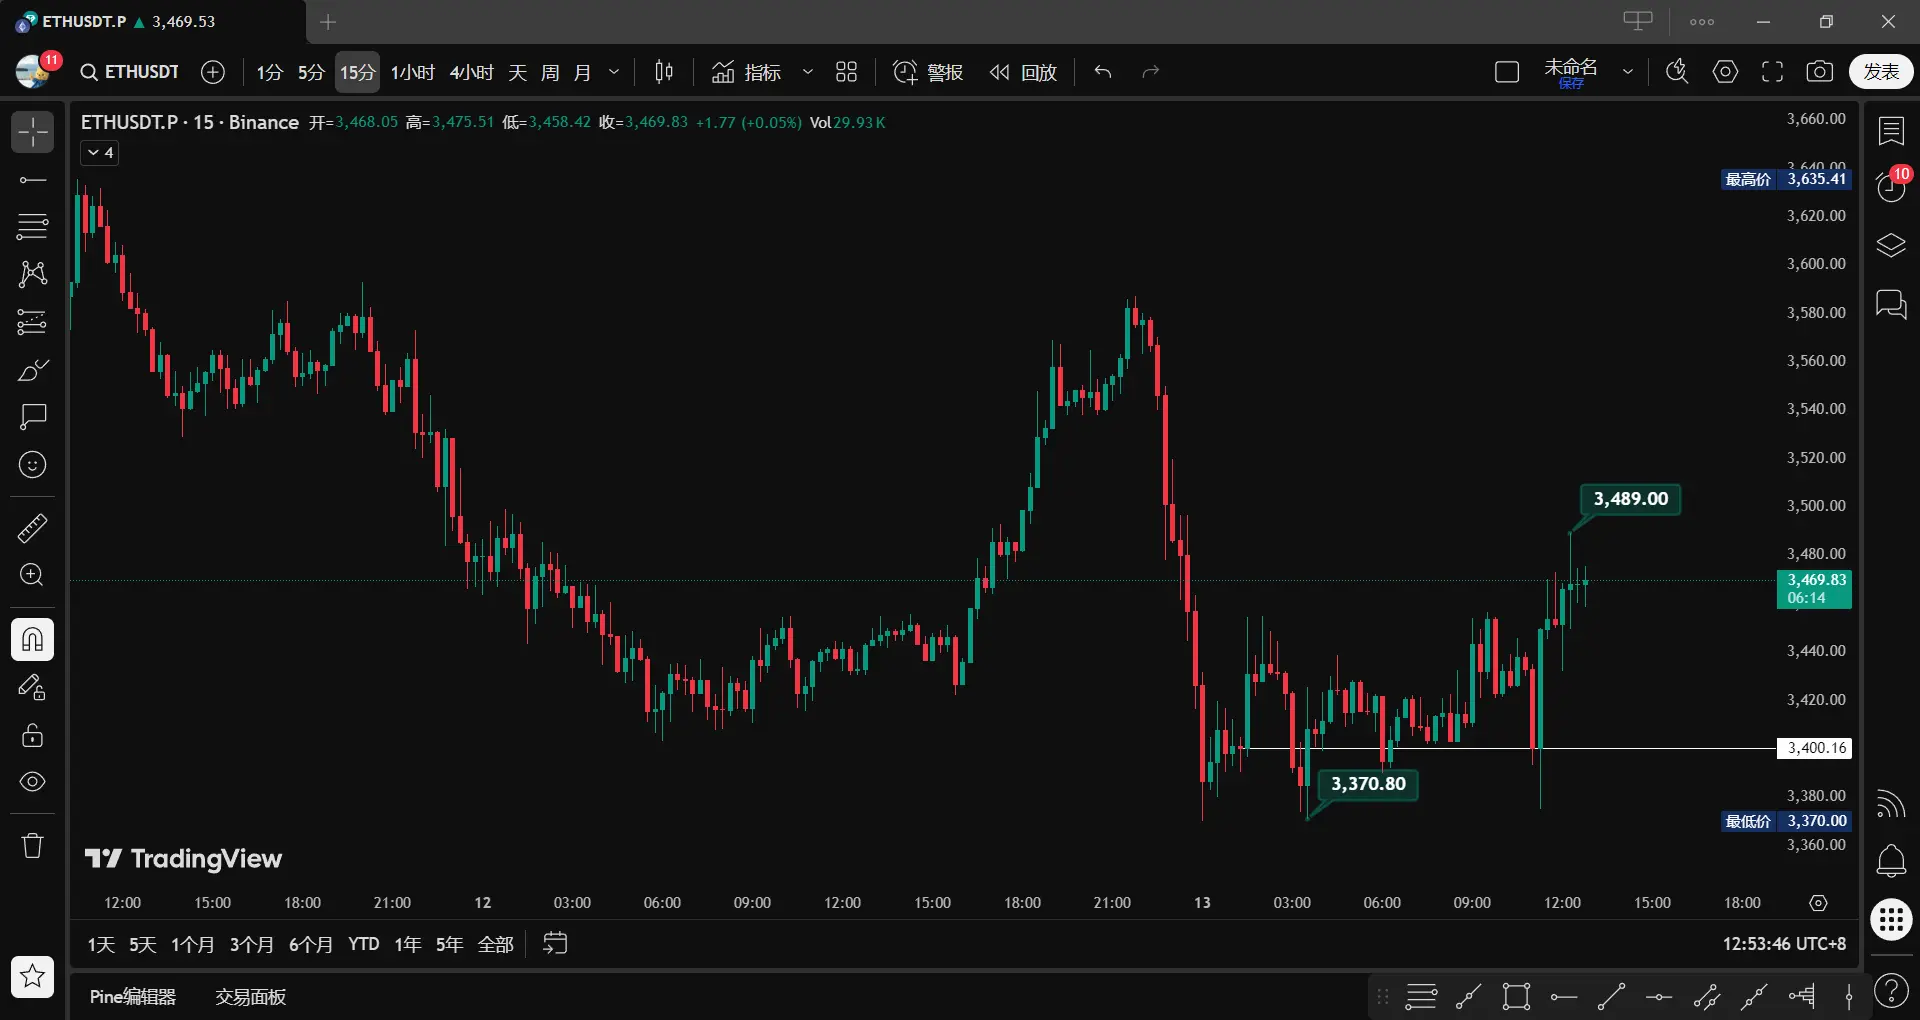Open the notifications bell panel
Screen dimensions: 1920x1020
1891,861
